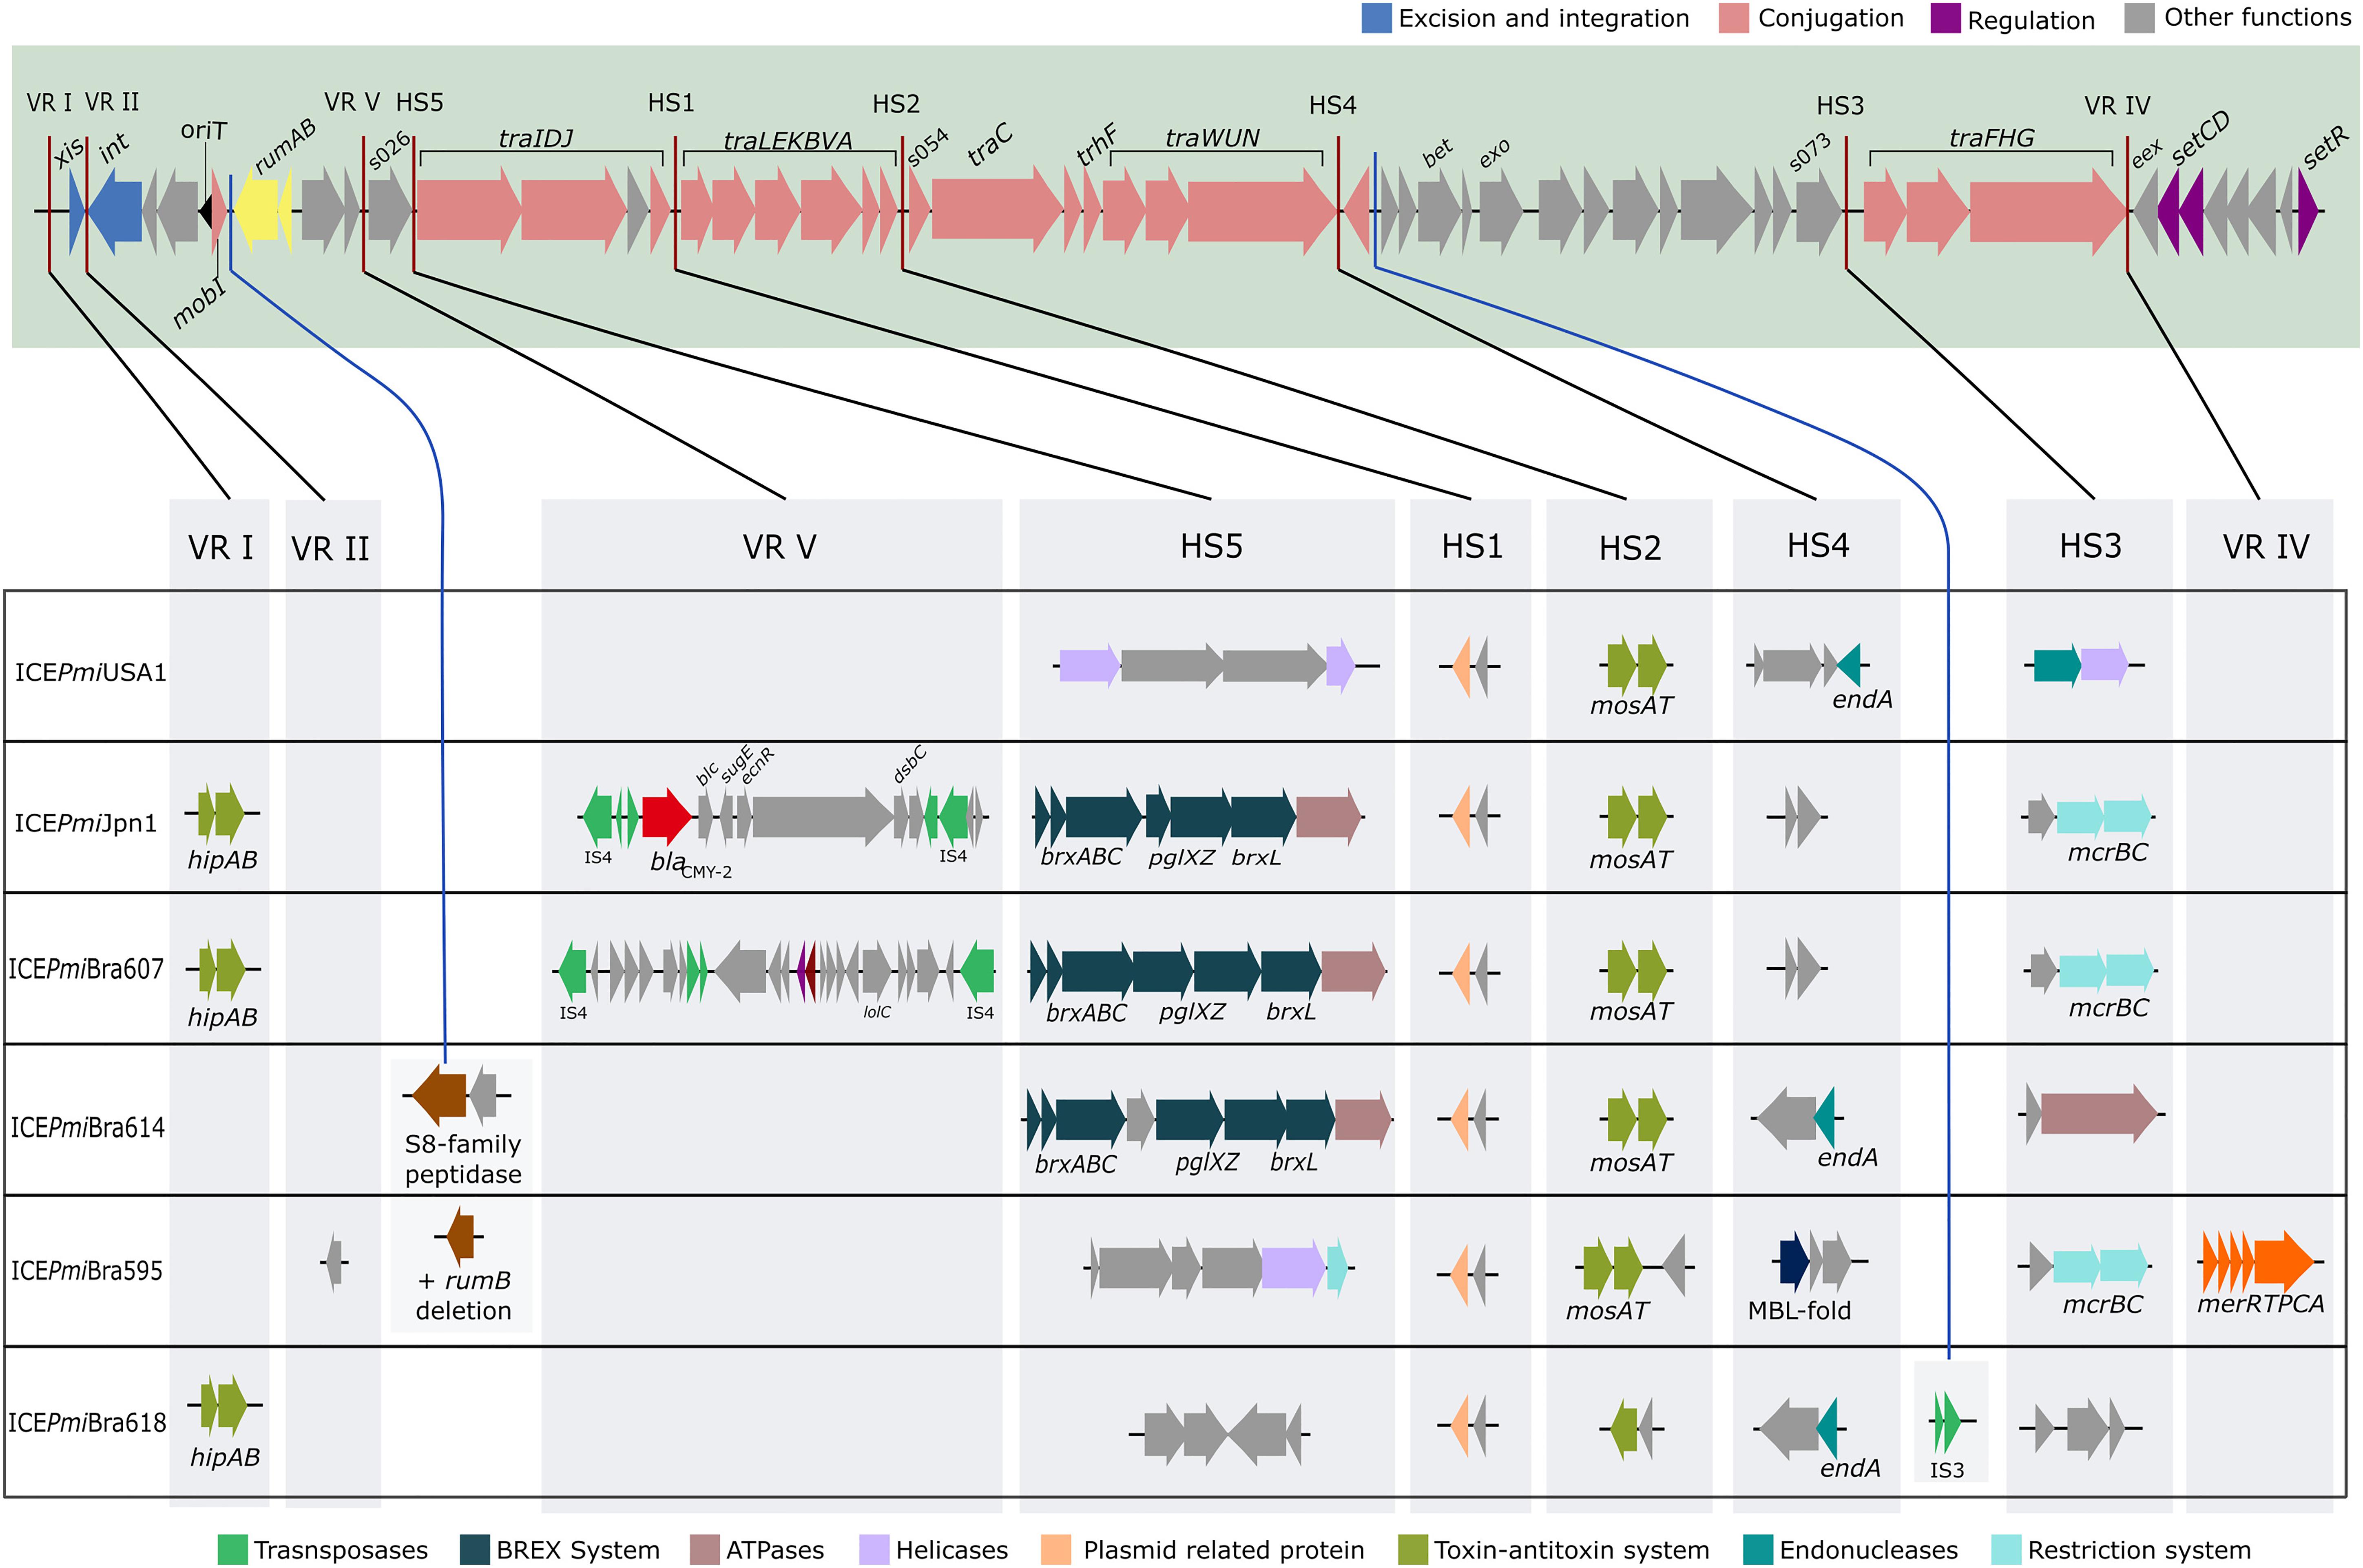This screenshot has width=2363, height=1568.
Task: Click the green IS3 transposase arrows
Action: point(1947,1421)
